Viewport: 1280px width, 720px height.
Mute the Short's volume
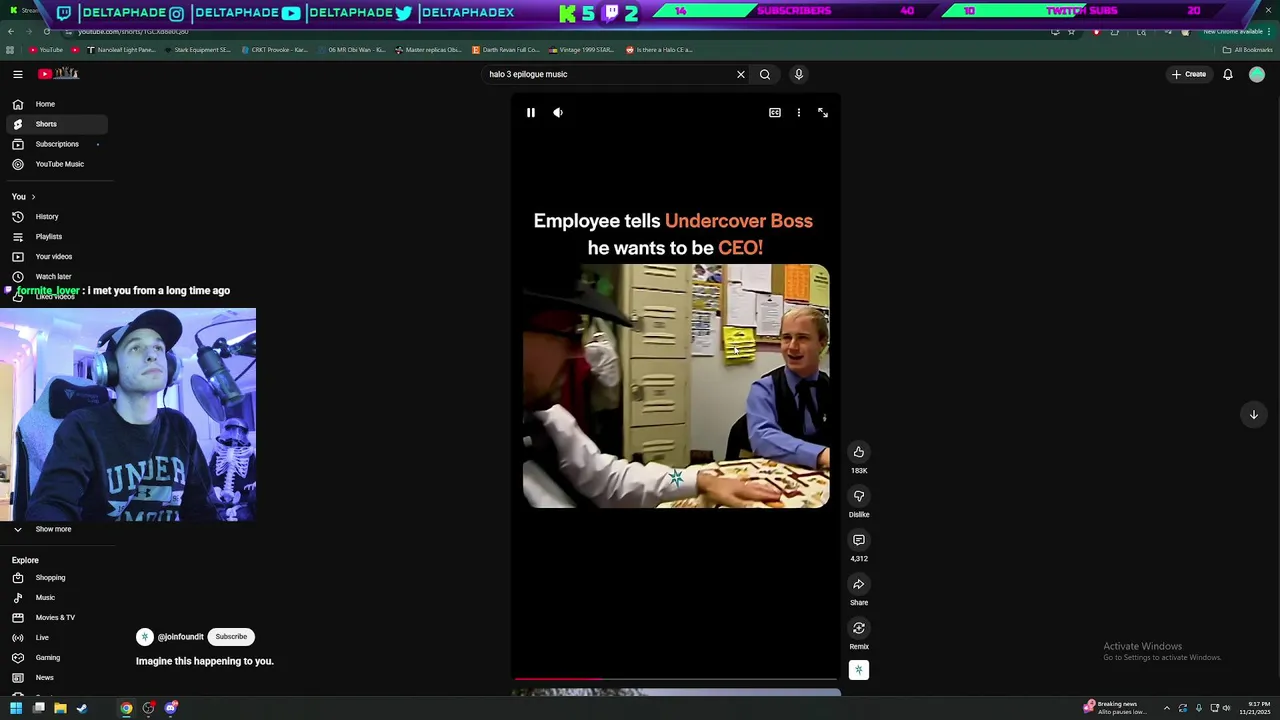click(x=558, y=113)
